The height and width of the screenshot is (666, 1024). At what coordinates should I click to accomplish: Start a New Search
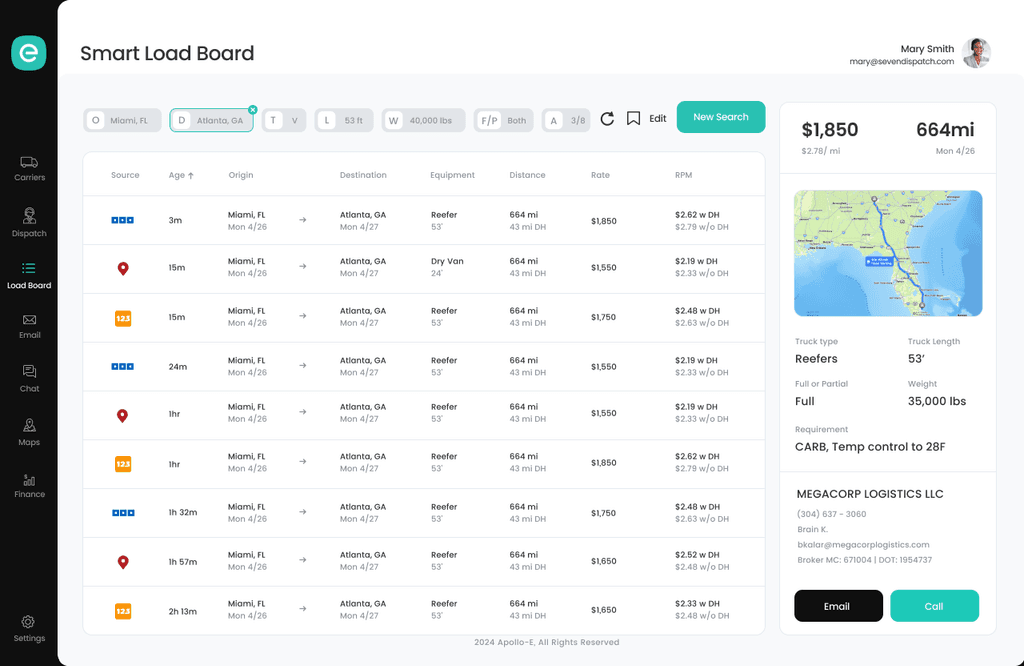click(721, 117)
